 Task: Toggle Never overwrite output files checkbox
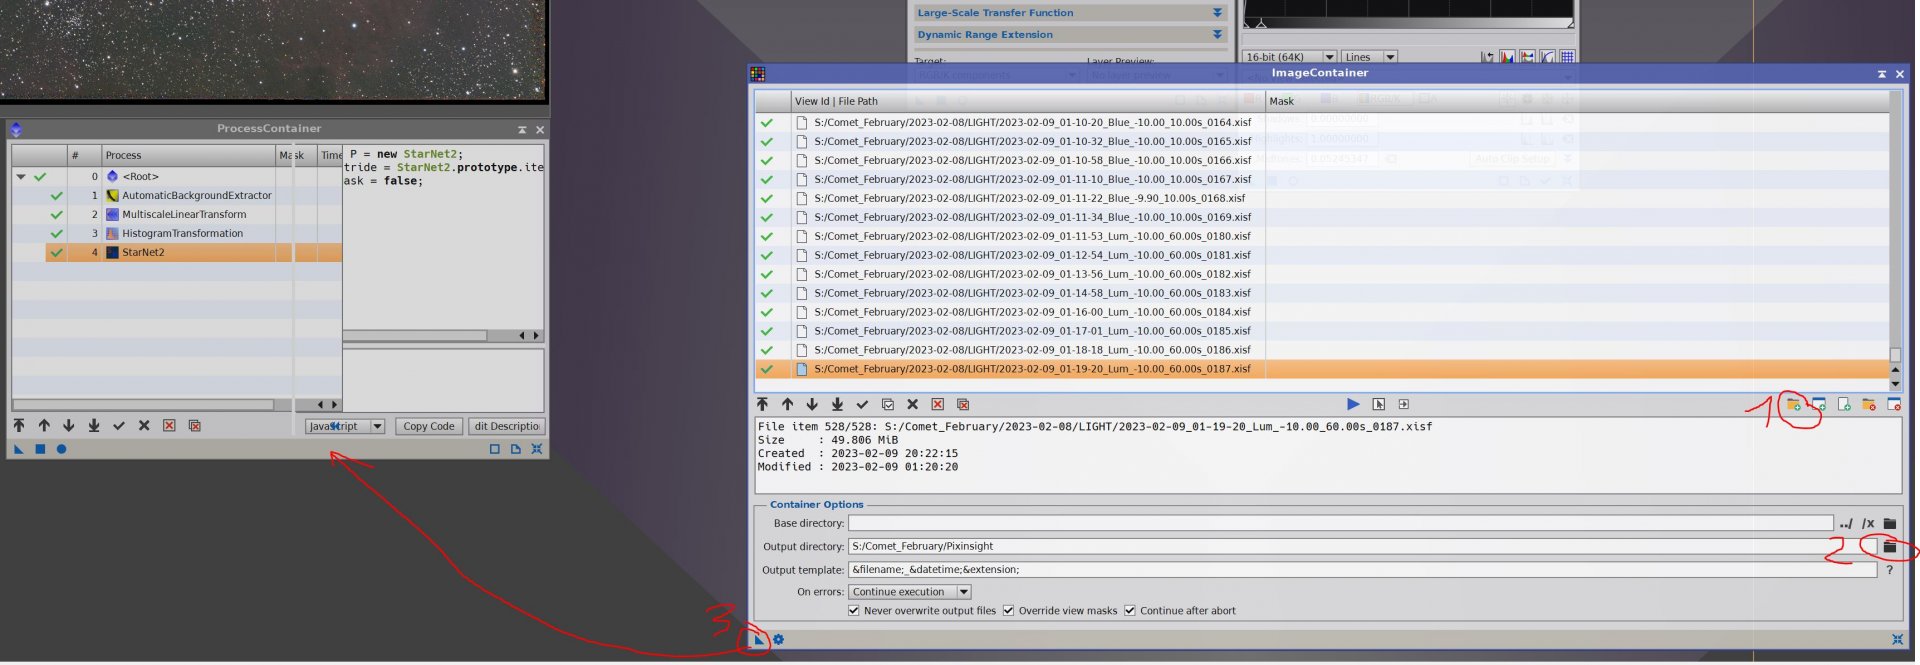(853, 610)
